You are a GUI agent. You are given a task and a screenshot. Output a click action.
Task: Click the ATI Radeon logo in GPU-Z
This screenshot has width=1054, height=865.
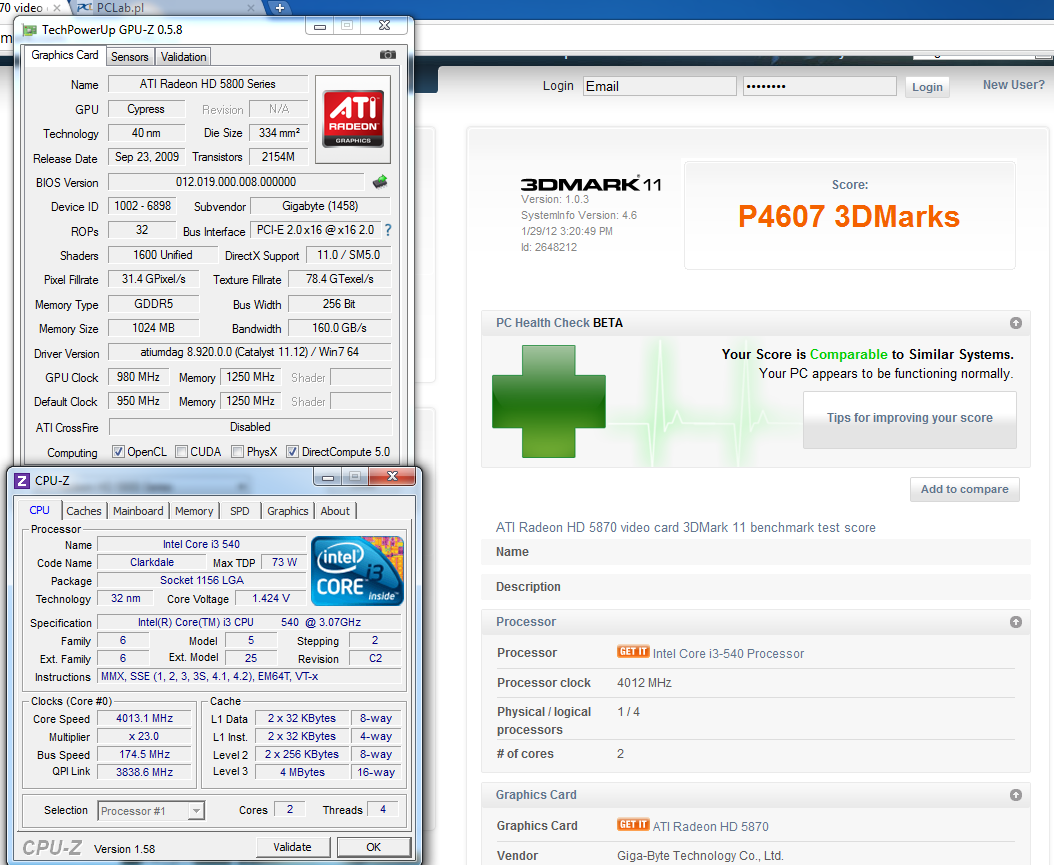353,119
